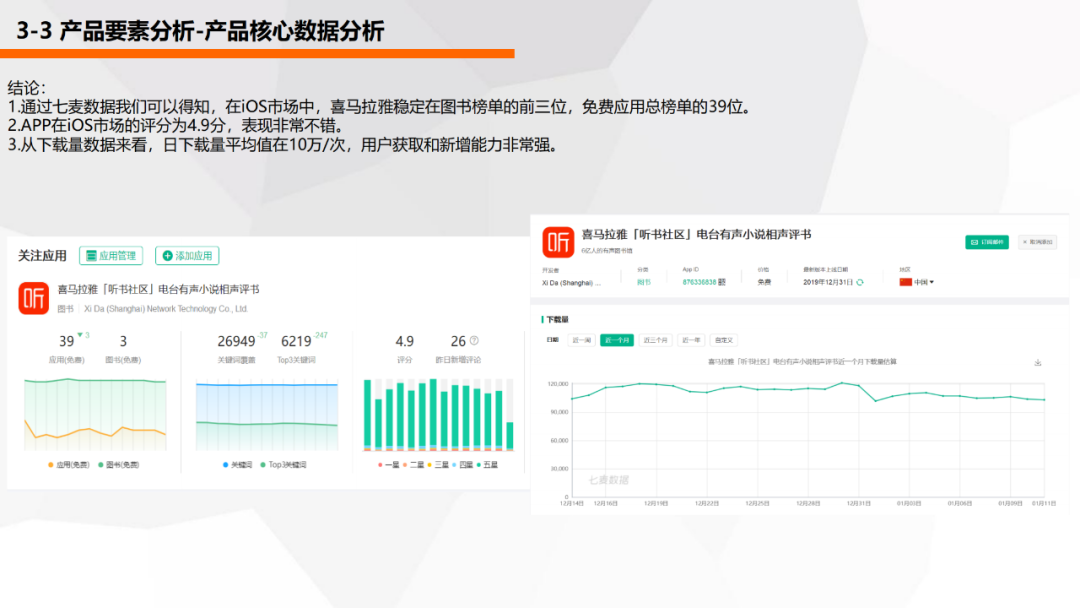Viewport: 1080px width, 608px height.
Task: Select the 自定义 date range tab
Action: 723,340
